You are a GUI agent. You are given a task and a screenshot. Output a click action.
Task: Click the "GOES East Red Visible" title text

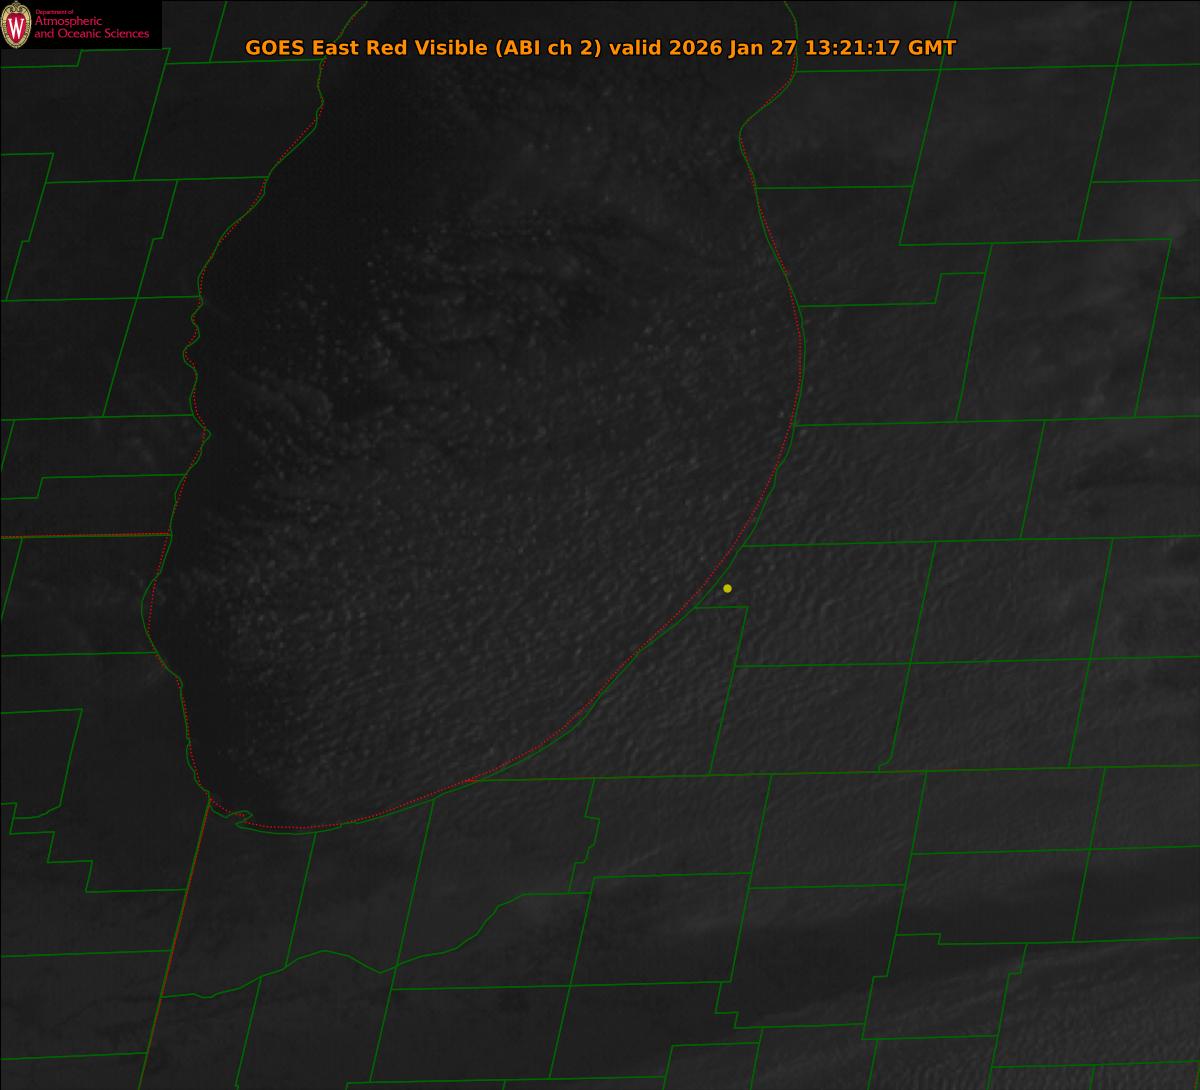(x=366, y=48)
